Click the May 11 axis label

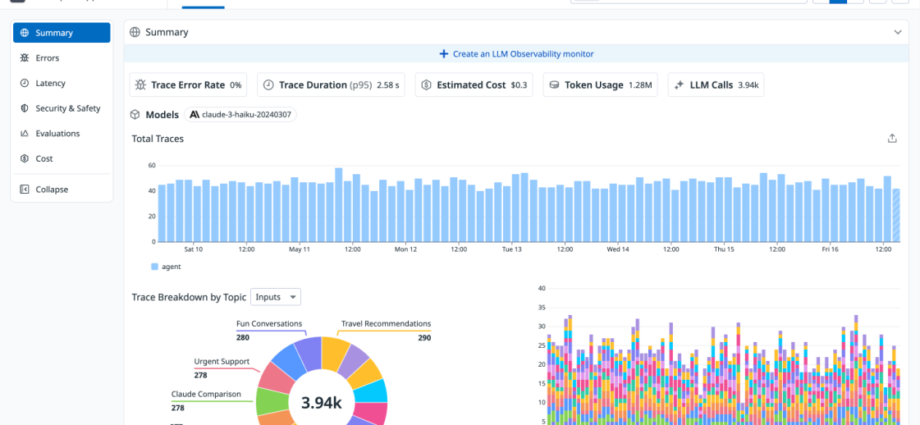[299, 249]
